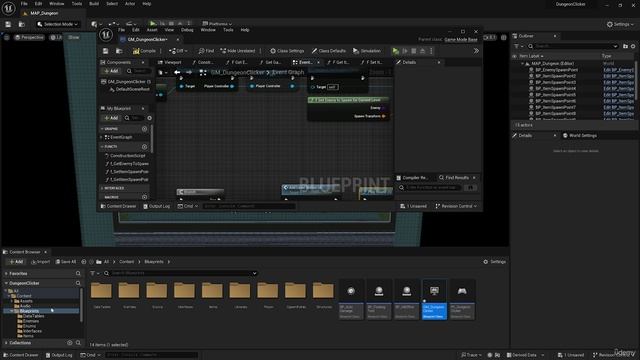
Task: Select ConstructionScript function entry
Action: click(x=125, y=156)
